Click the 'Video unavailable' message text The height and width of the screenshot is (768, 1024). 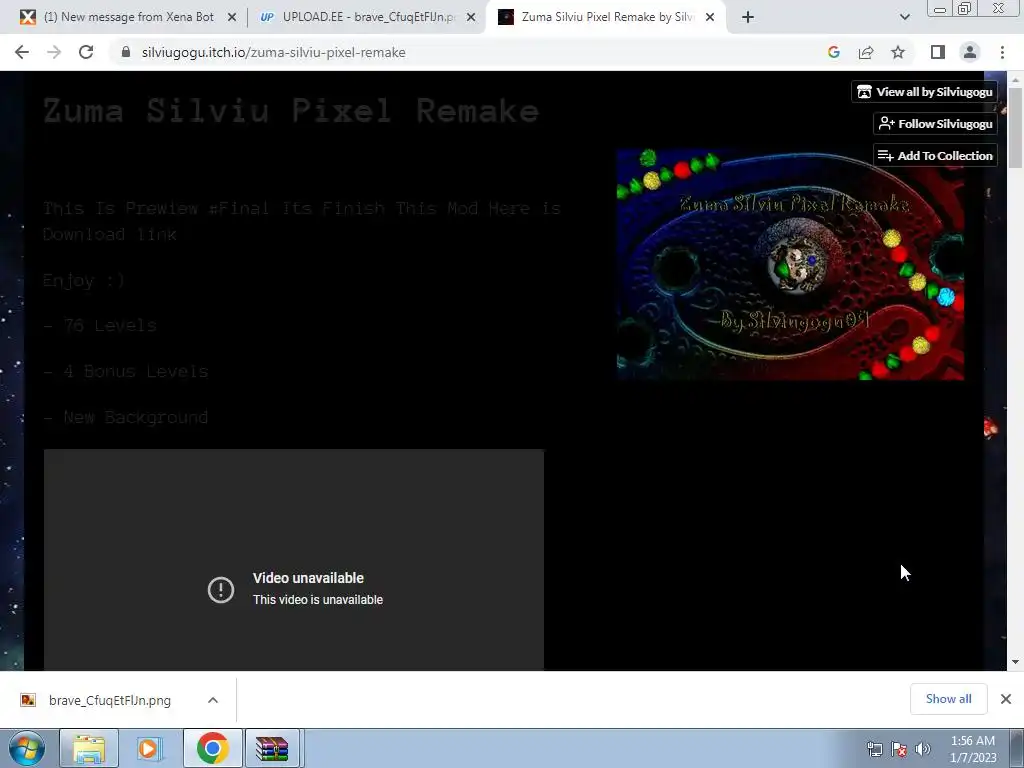308,578
